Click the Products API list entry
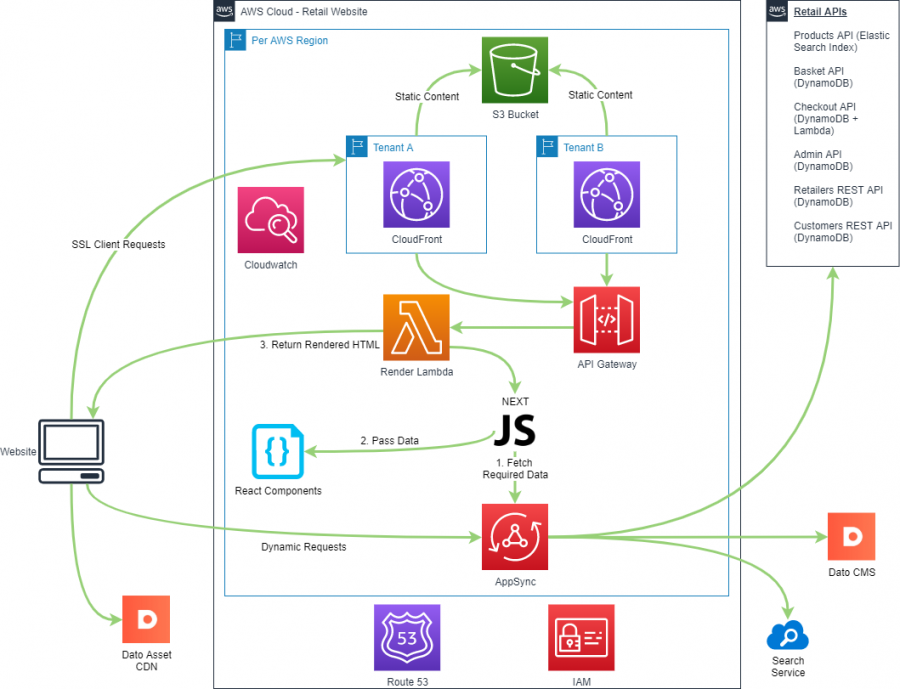This screenshot has width=900, height=689. (840, 41)
